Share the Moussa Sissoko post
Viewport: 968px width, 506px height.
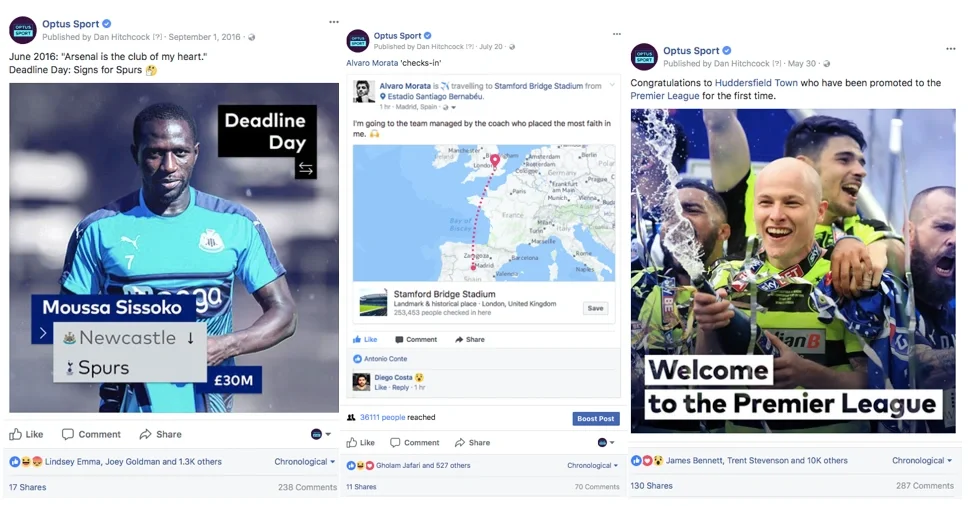click(161, 434)
